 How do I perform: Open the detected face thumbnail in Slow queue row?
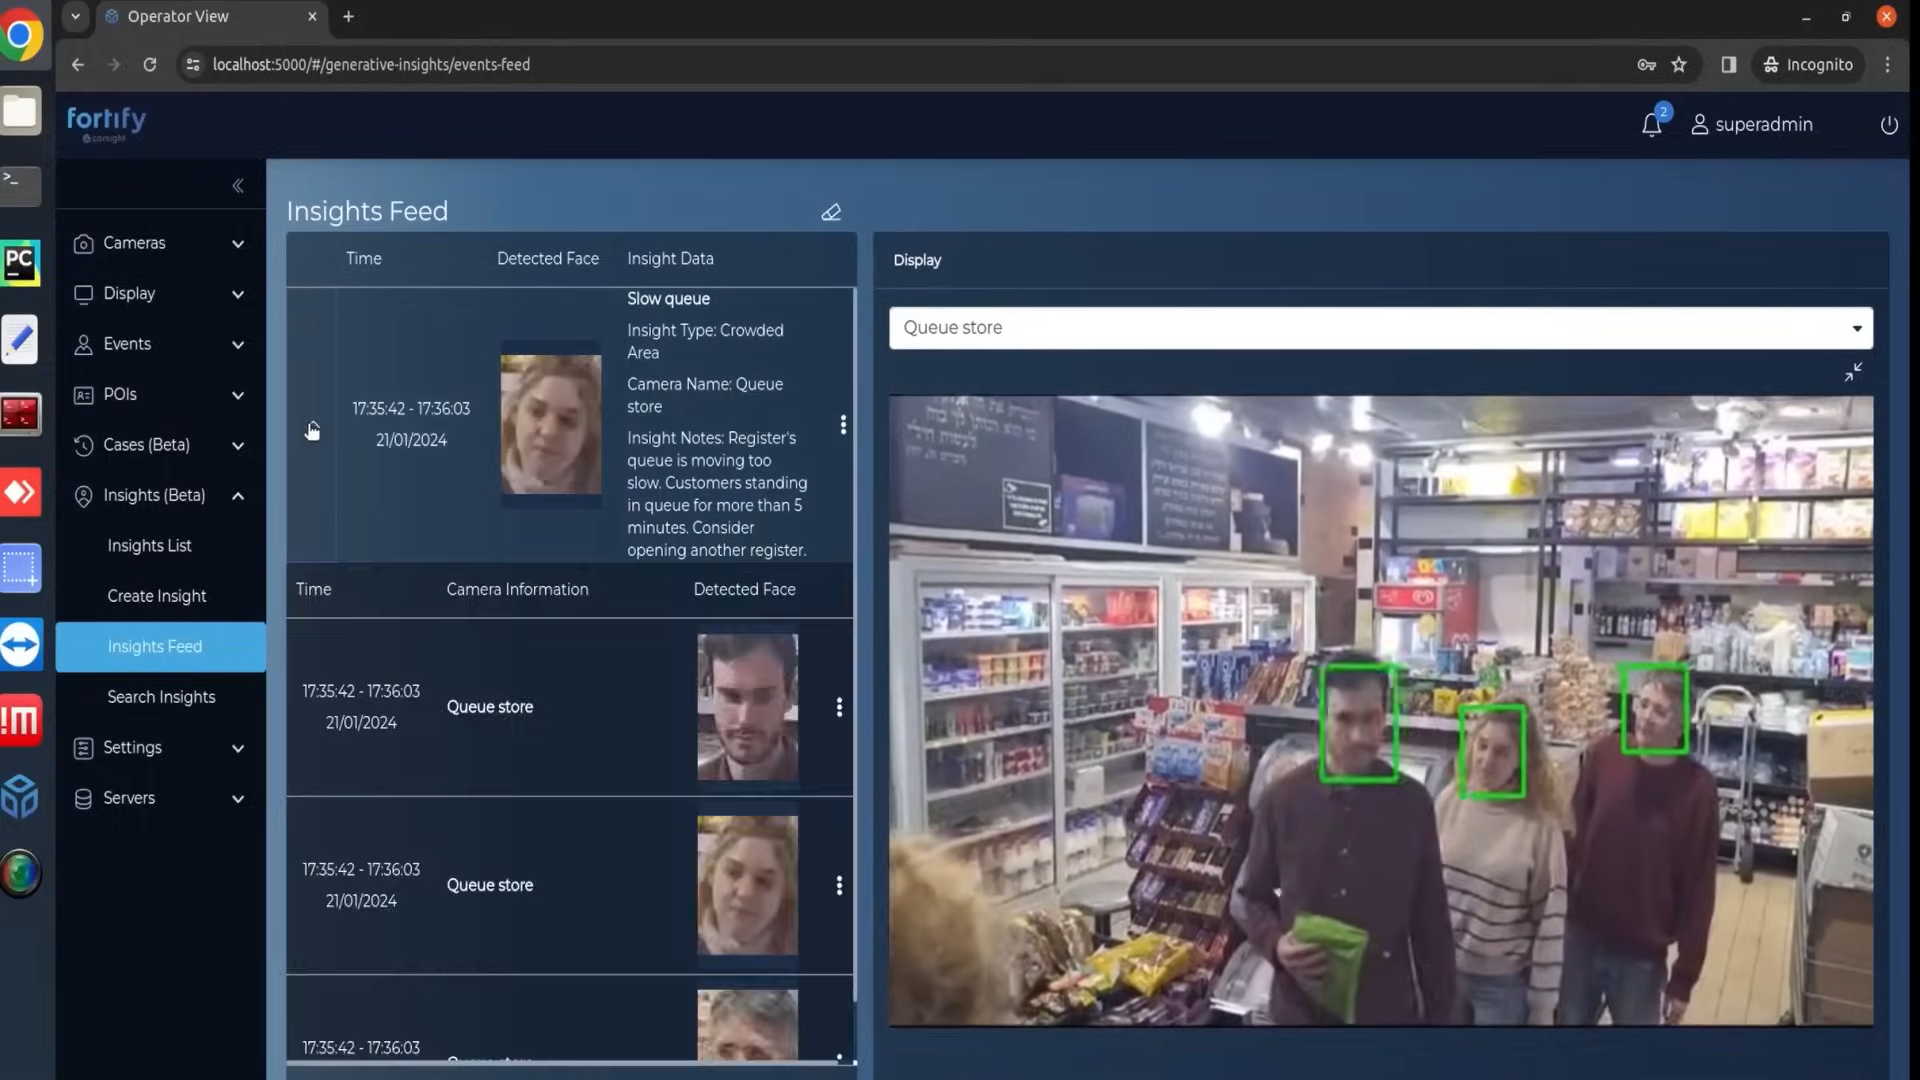551,424
